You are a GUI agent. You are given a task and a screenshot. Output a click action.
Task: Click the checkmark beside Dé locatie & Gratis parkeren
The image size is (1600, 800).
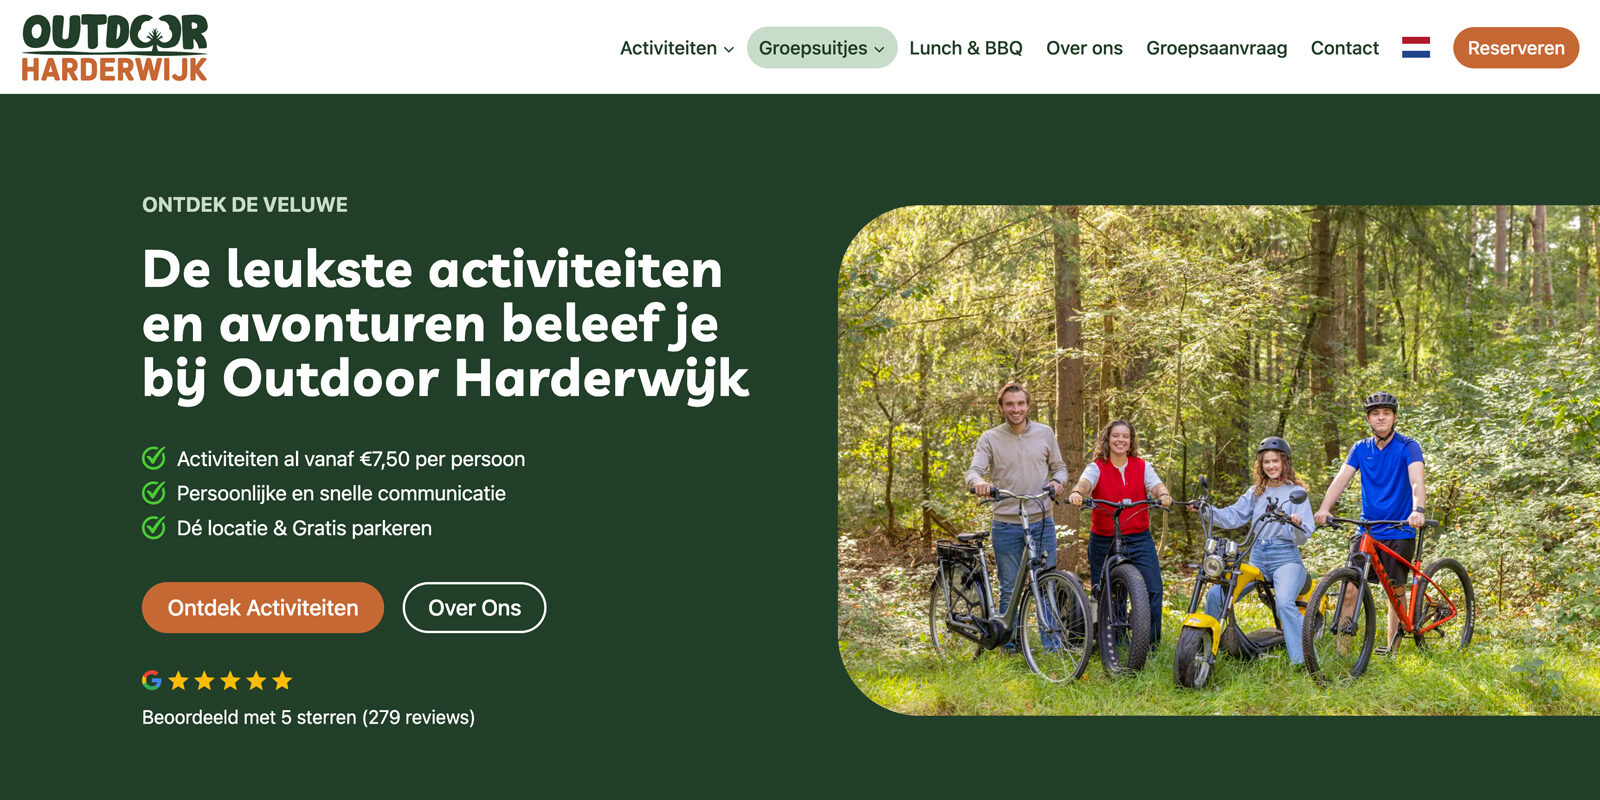point(154,527)
